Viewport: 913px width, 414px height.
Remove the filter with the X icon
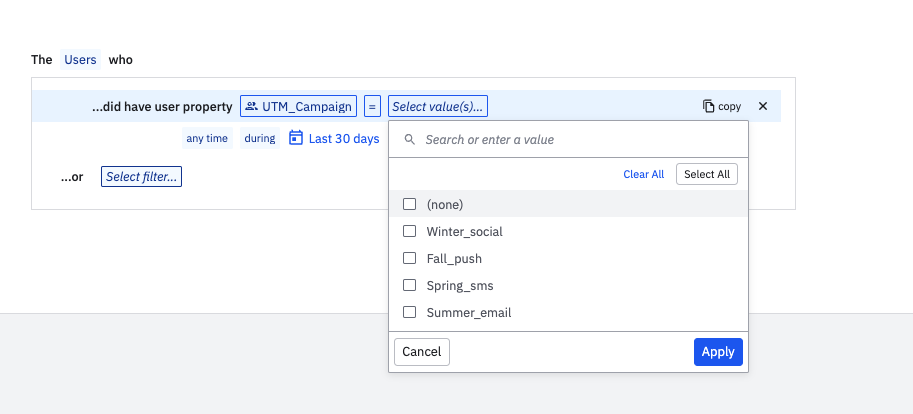click(x=763, y=106)
